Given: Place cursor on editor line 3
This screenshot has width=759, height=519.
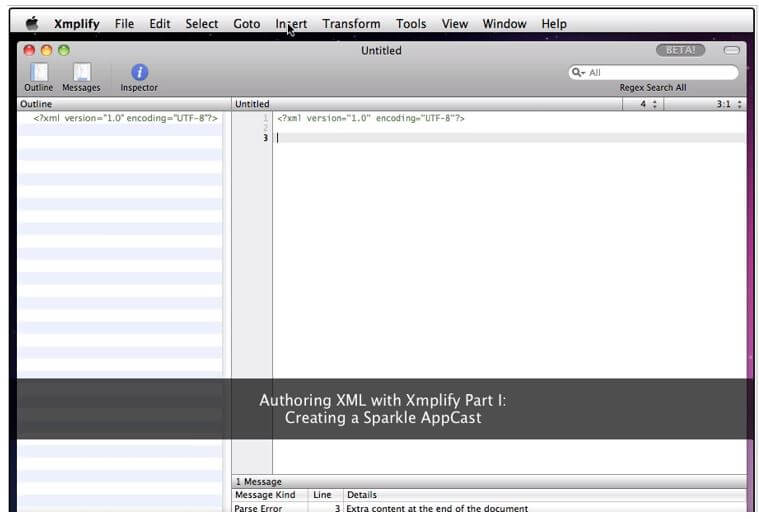Looking at the screenshot, I should pyautogui.click(x=509, y=138).
